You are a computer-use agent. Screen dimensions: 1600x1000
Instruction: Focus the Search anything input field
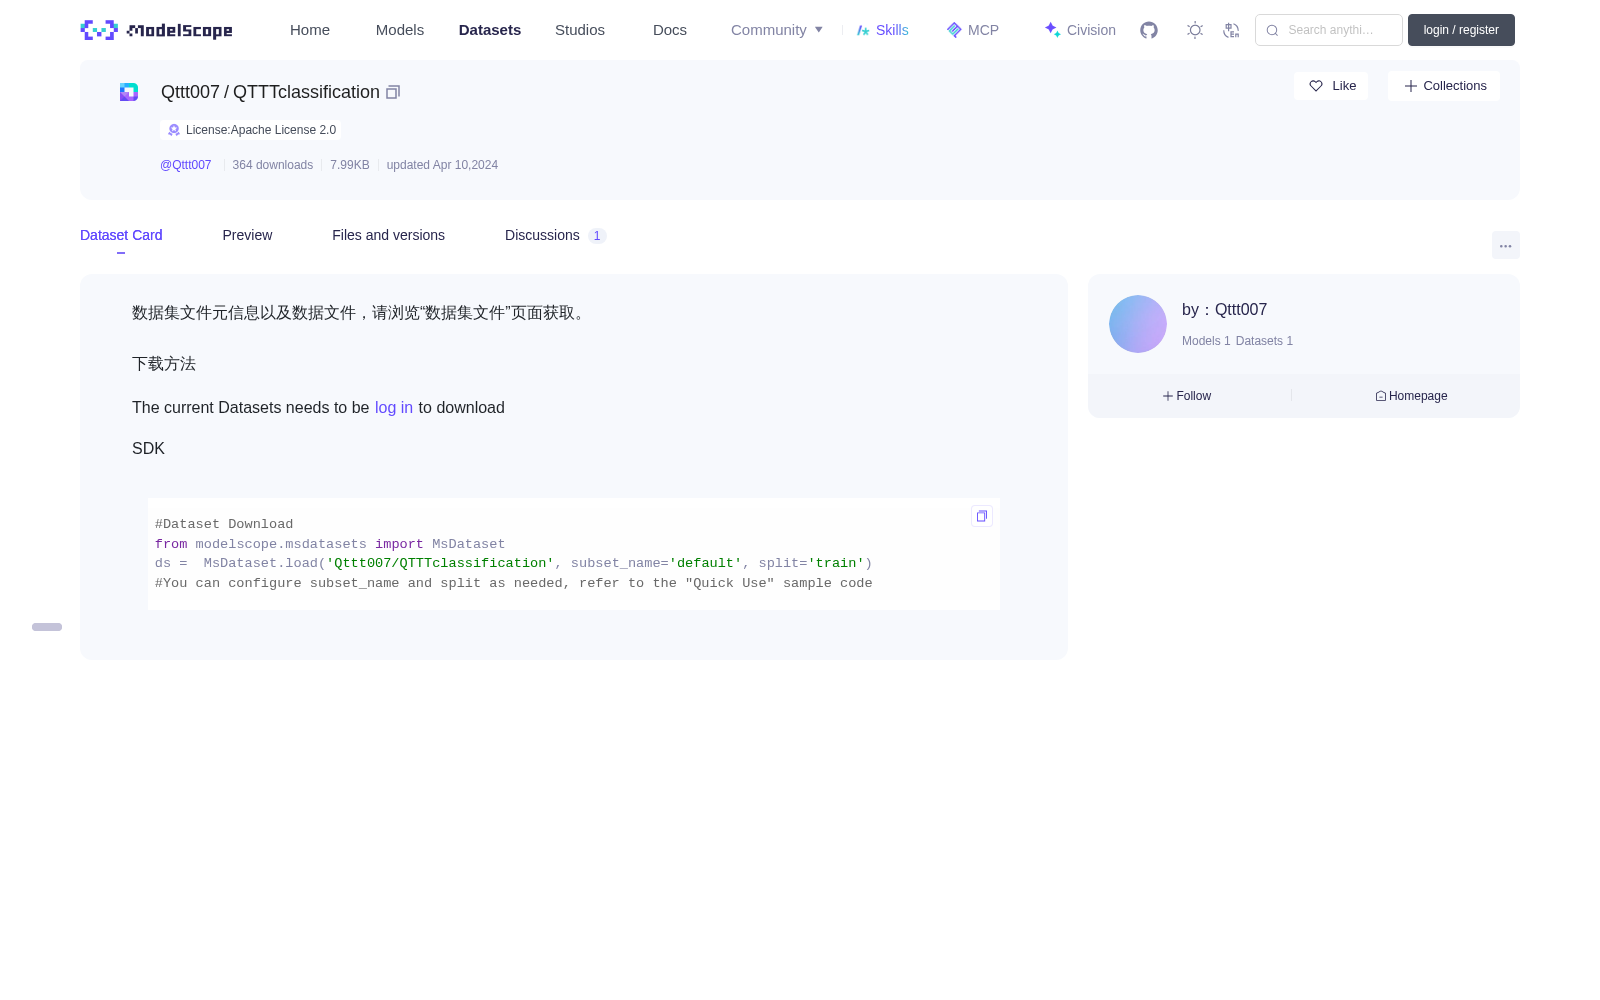(x=1329, y=30)
